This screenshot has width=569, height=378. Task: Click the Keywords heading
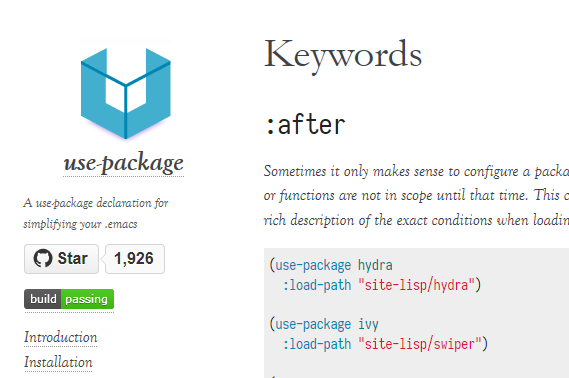click(x=343, y=55)
